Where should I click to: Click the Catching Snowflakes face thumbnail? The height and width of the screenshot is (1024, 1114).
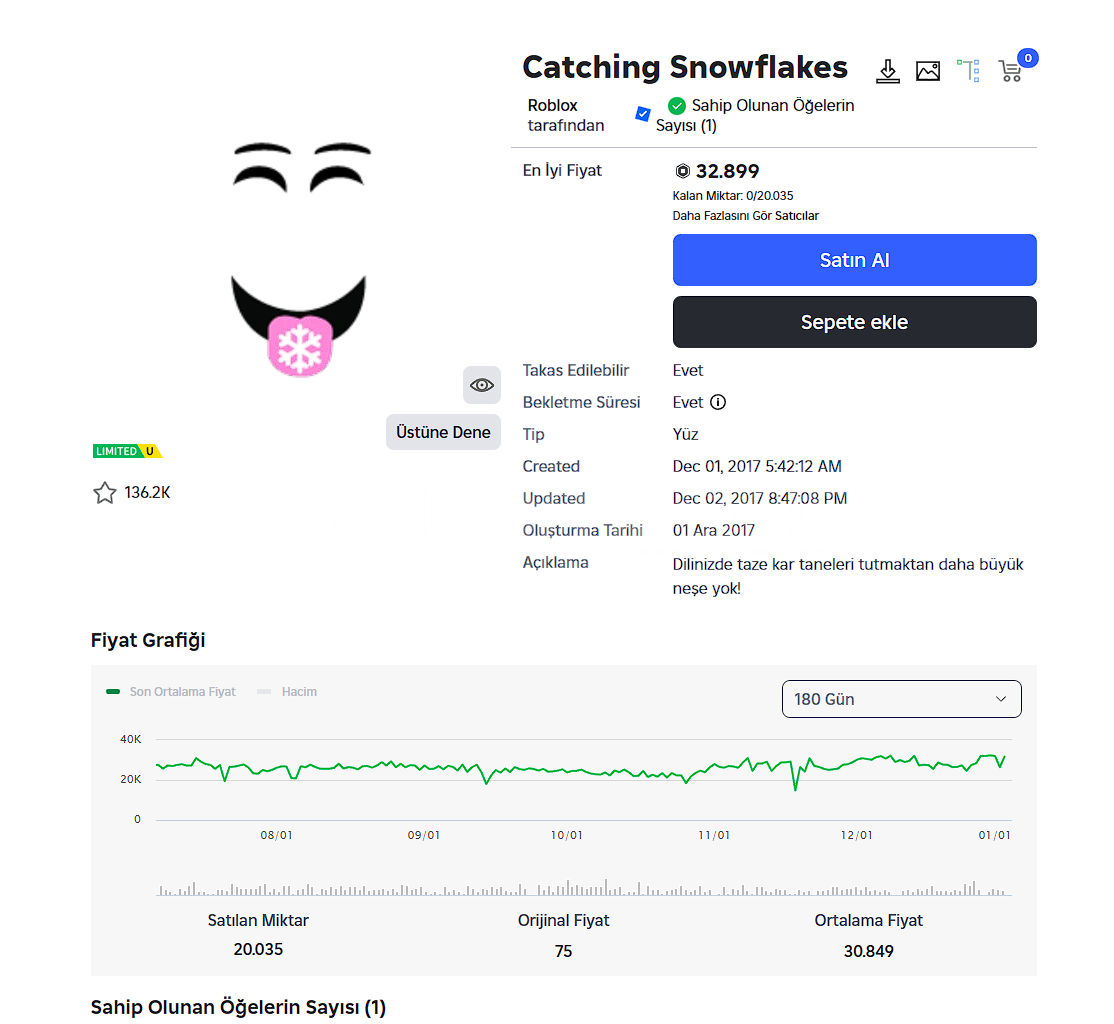pos(300,262)
